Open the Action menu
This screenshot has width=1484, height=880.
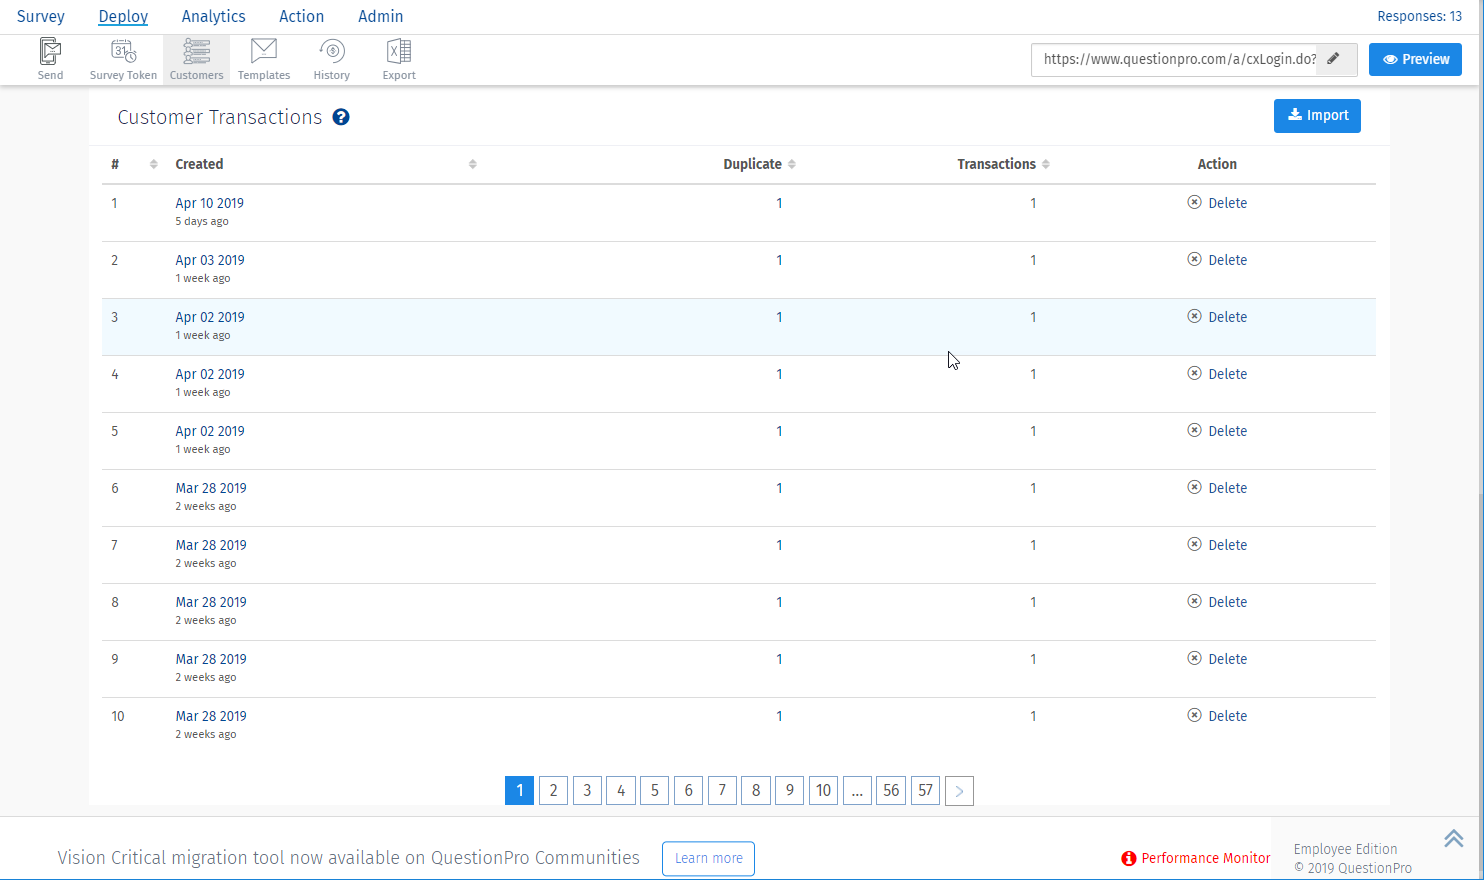click(301, 16)
